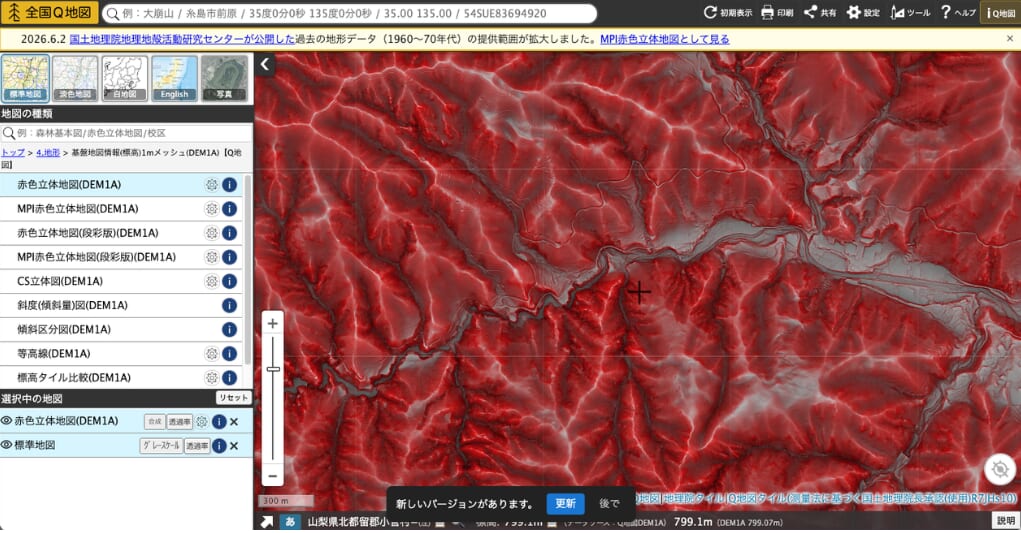Click the 更新 update button
1021x533 pixels.
[565, 503]
